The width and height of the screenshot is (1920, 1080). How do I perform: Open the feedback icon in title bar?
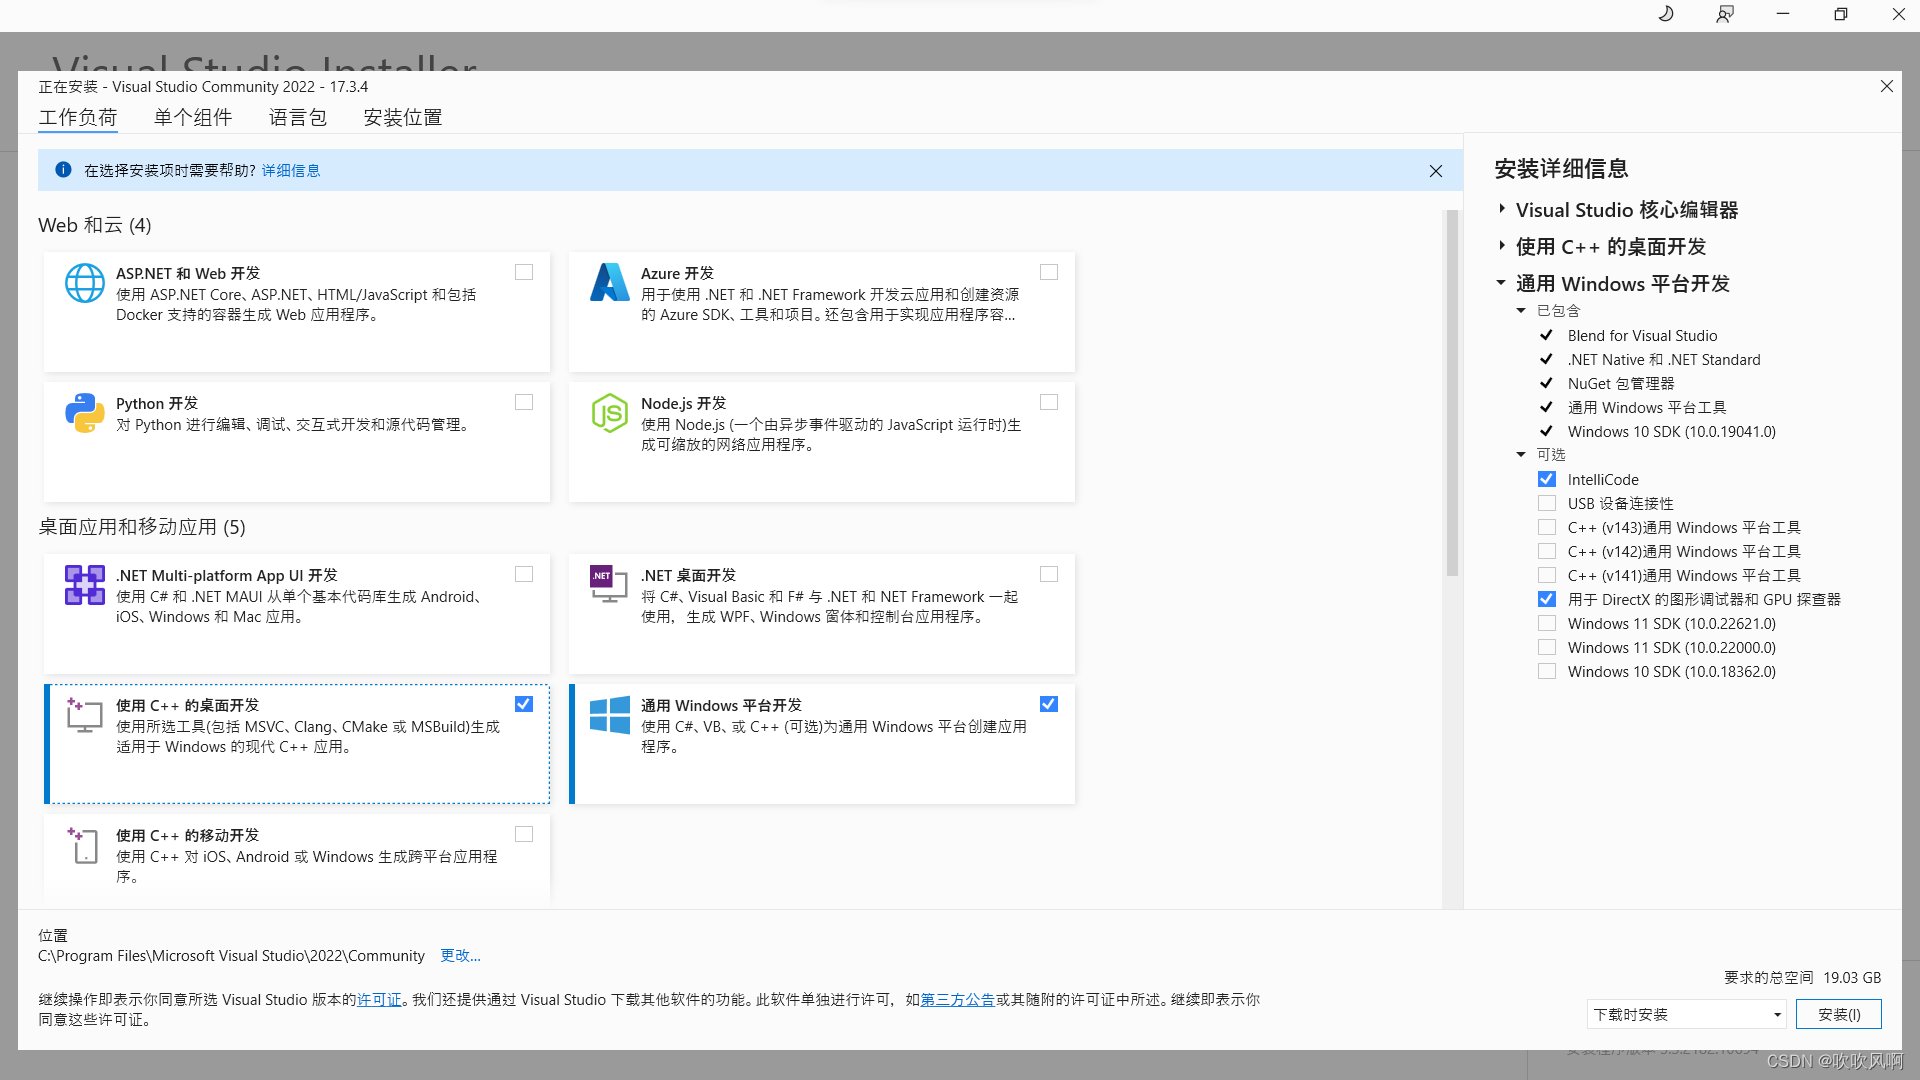tap(1725, 14)
